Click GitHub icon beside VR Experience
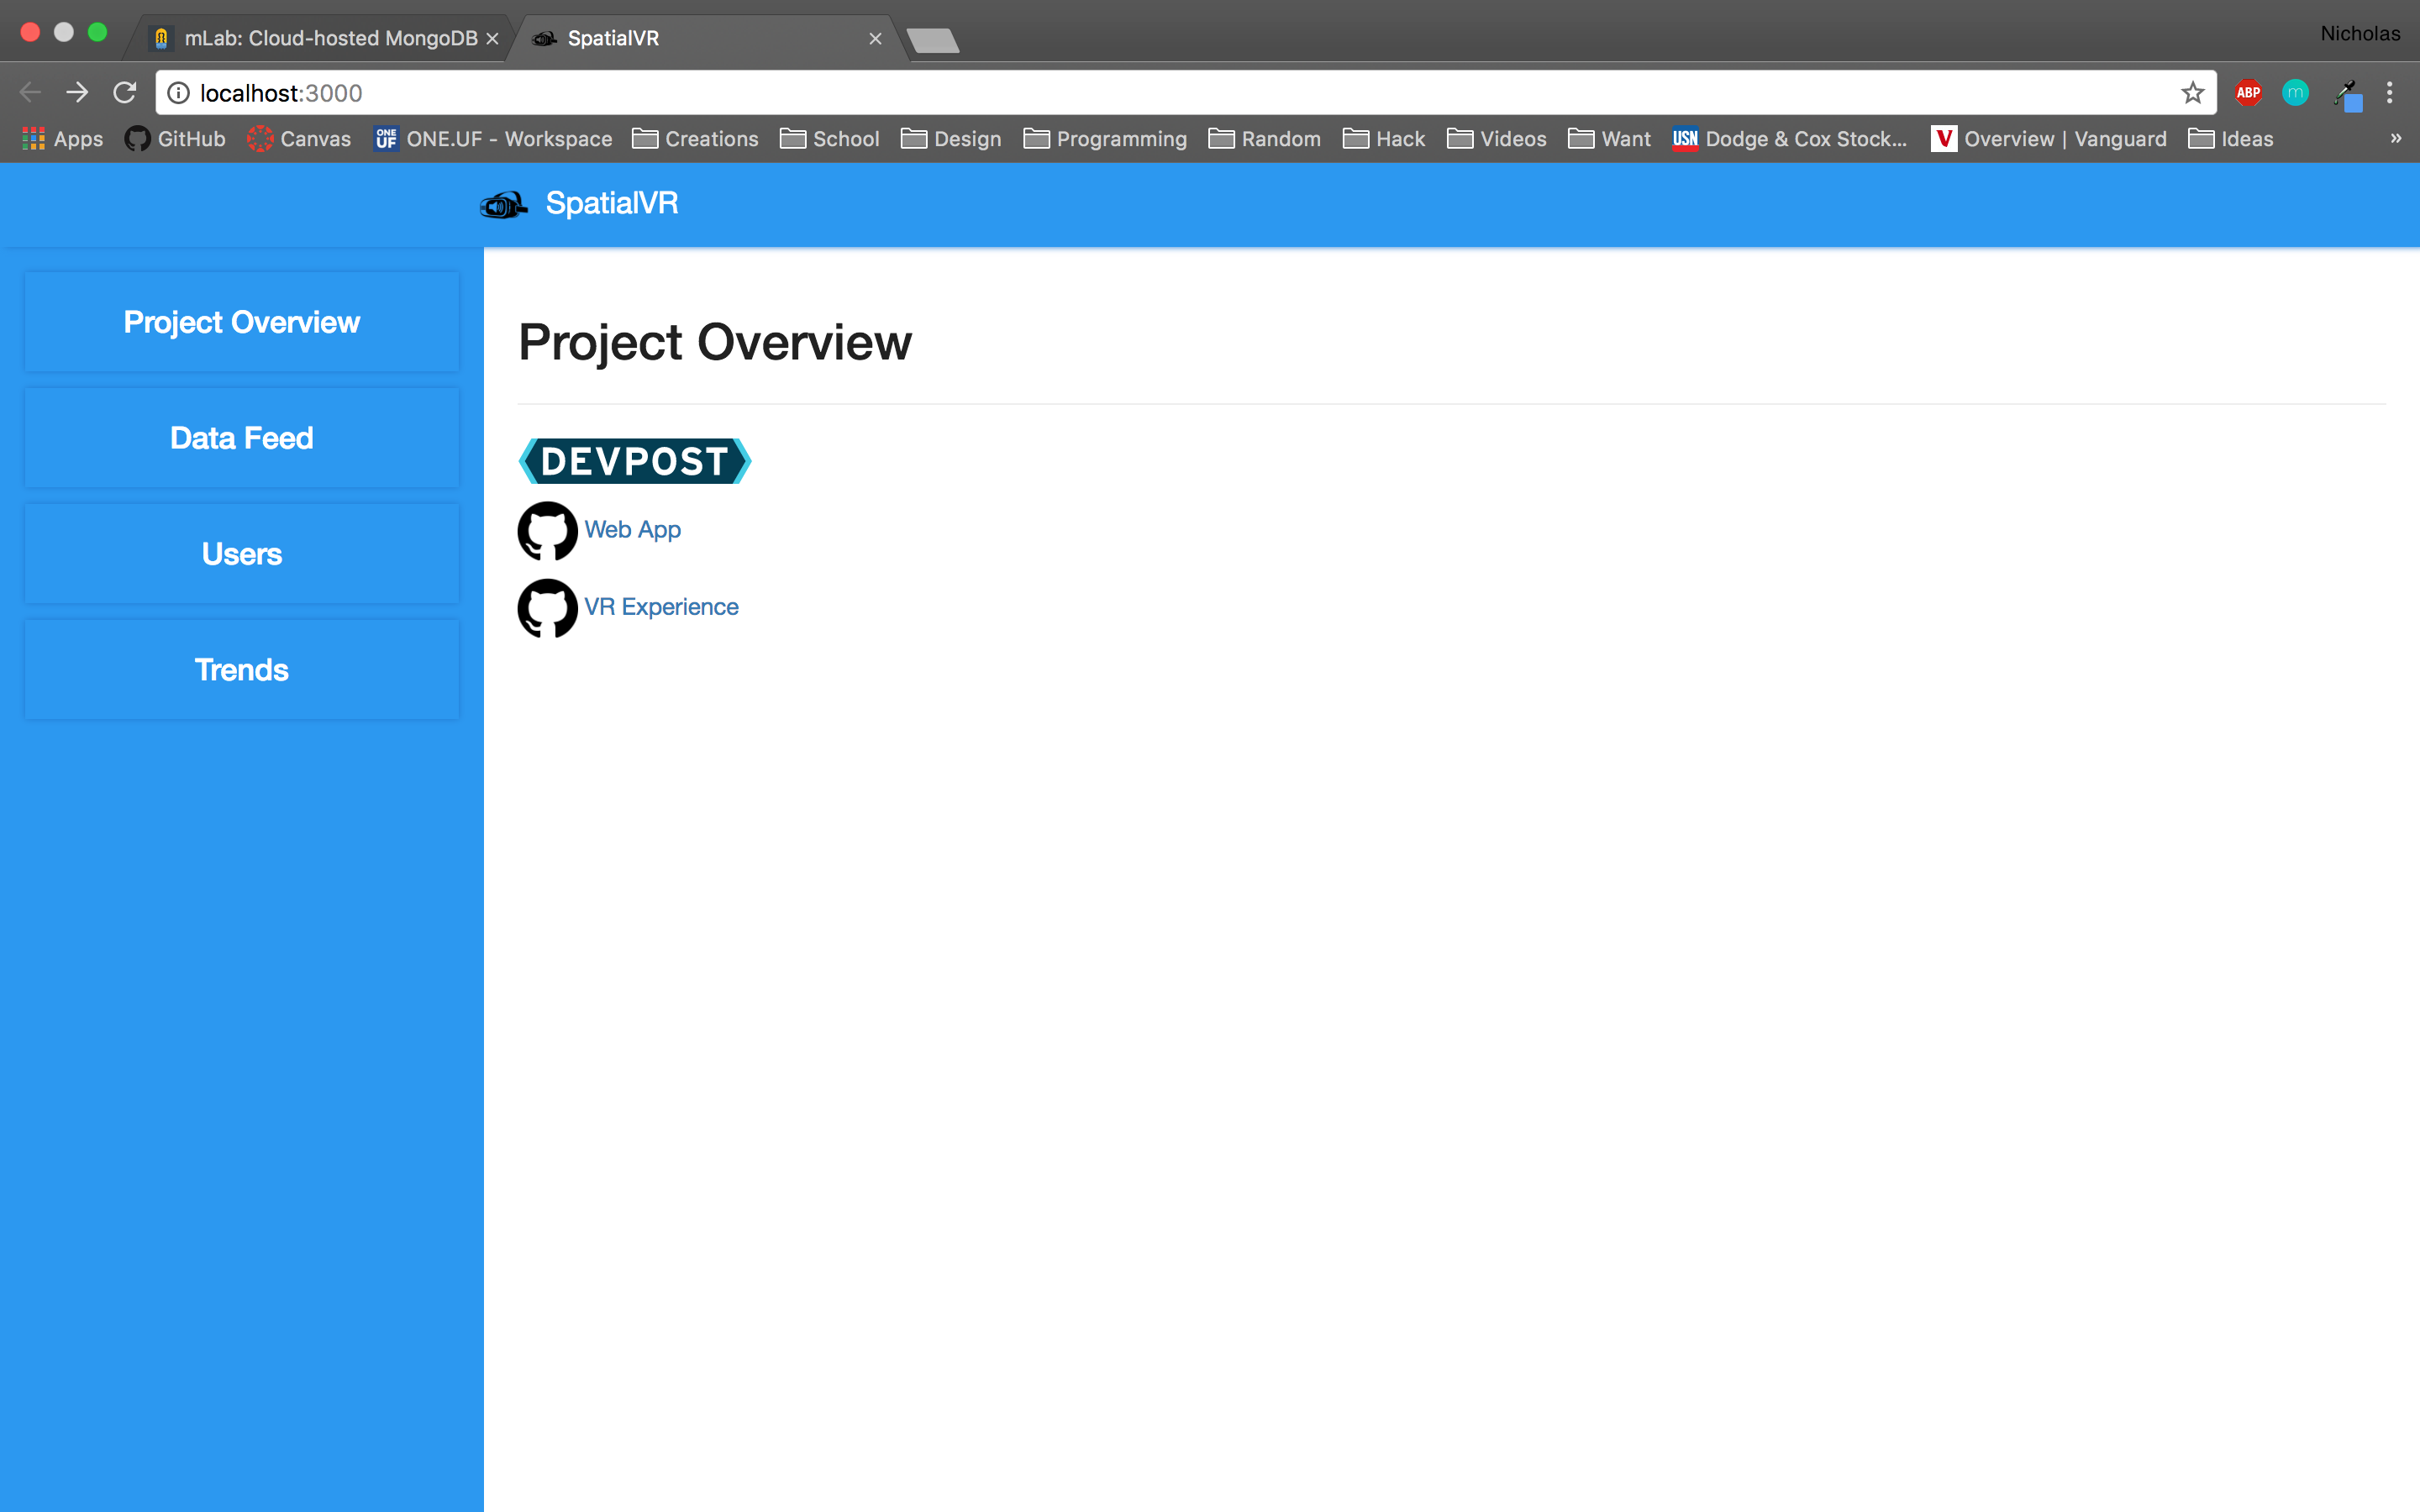Viewport: 2420px width, 1512px height. coord(547,607)
